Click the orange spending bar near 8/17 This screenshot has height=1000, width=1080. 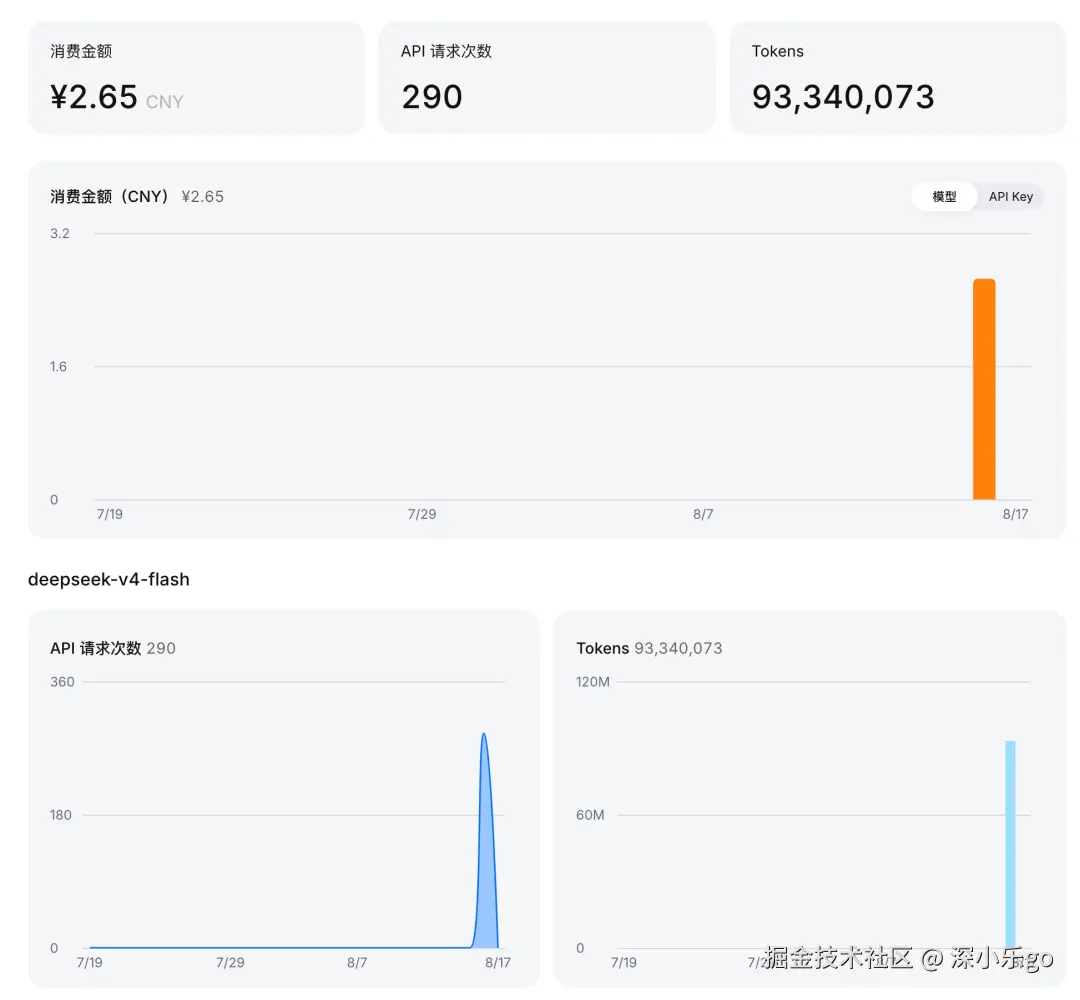click(984, 389)
